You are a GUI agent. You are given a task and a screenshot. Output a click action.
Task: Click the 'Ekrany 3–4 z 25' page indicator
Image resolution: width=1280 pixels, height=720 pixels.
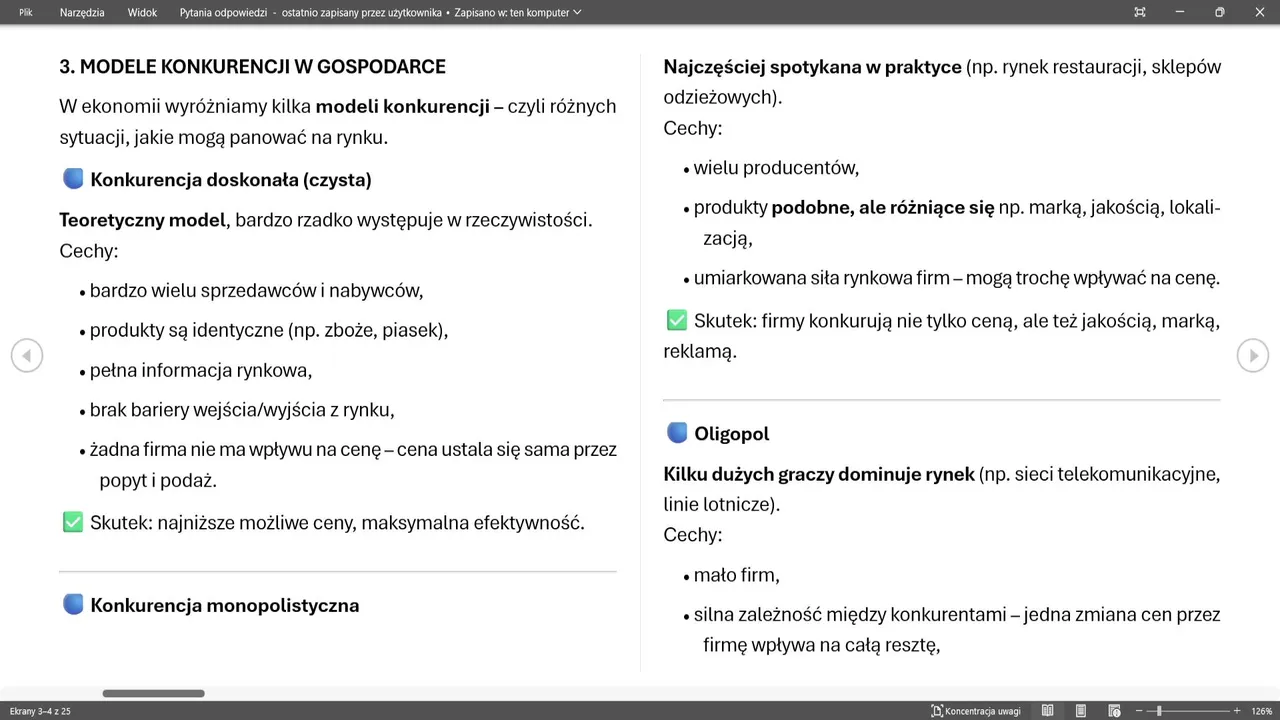point(40,711)
